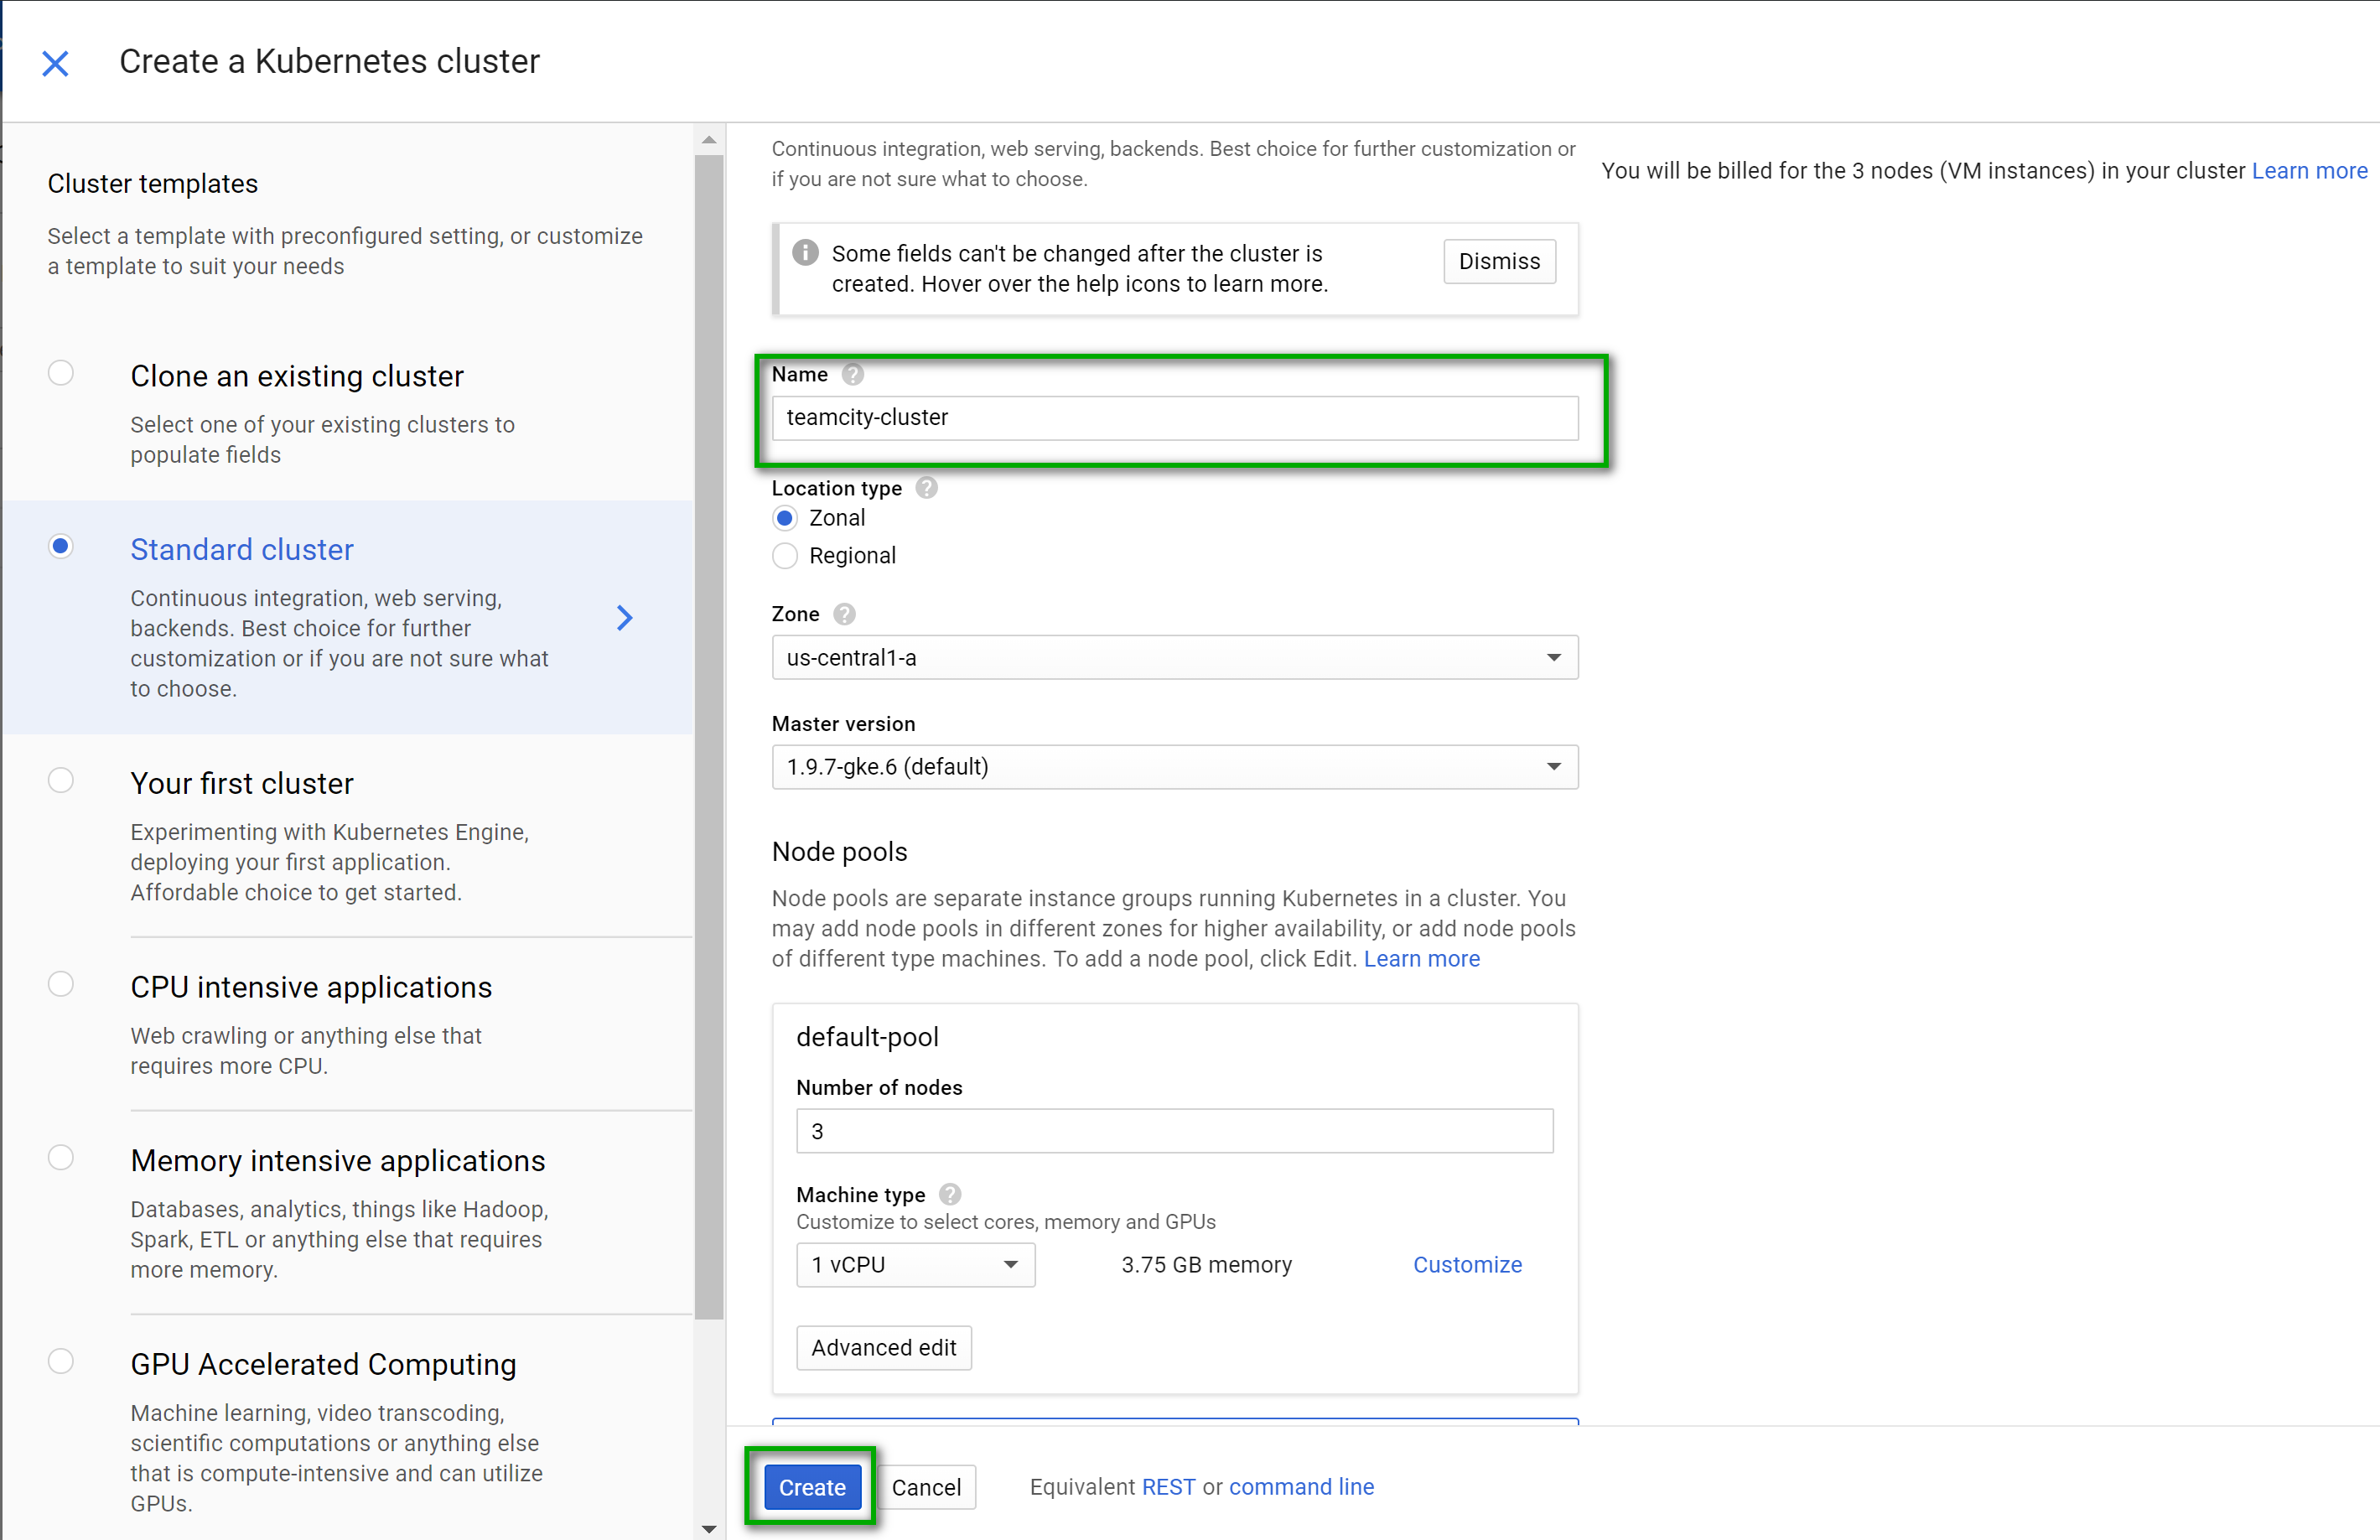The width and height of the screenshot is (2380, 1540).
Task: Click help icon next to Name
Action: (x=852, y=374)
